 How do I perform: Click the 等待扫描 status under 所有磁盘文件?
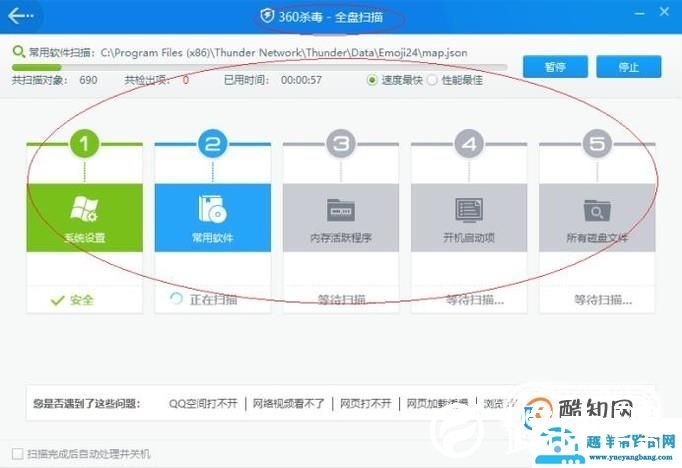point(603,300)
